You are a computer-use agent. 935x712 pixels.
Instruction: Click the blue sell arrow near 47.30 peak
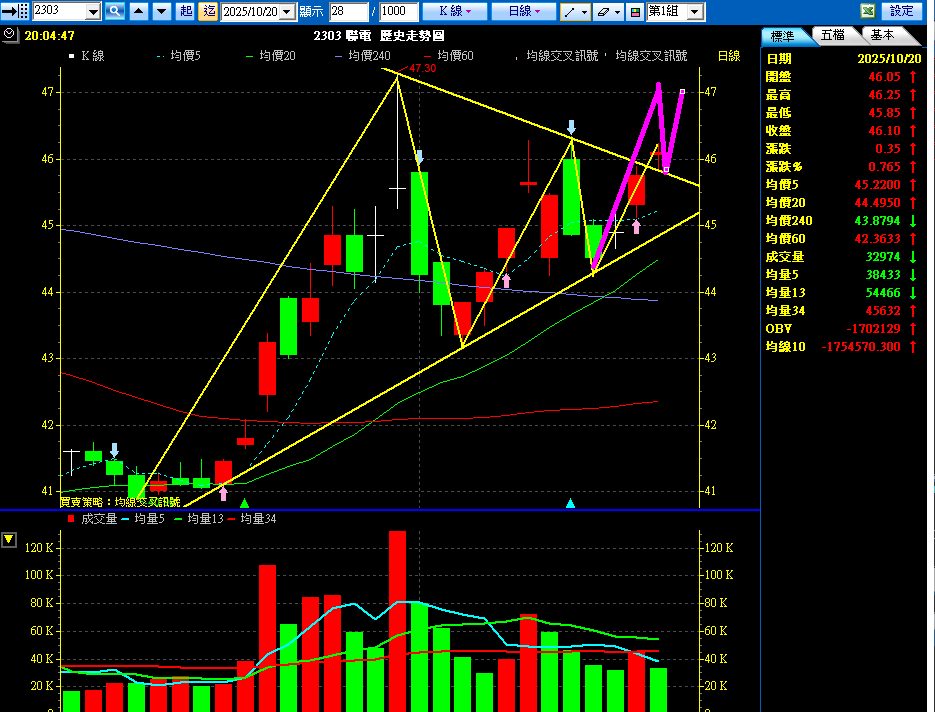(419, 157)
